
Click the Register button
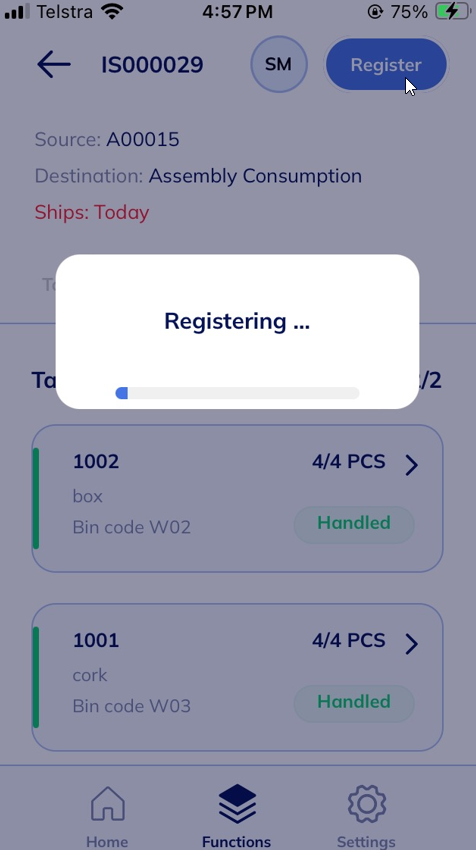(x=386, y=65)
